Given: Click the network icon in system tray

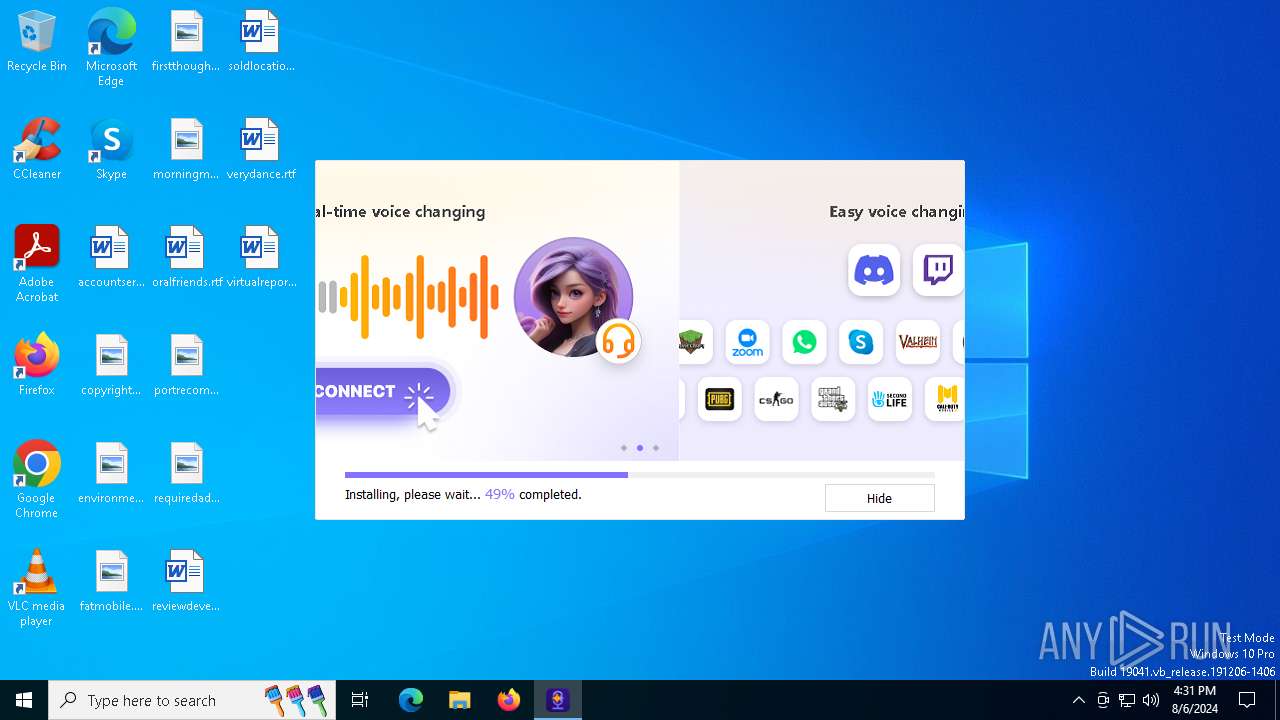Looking at the screenshot, I should [x=1127, y=700].
